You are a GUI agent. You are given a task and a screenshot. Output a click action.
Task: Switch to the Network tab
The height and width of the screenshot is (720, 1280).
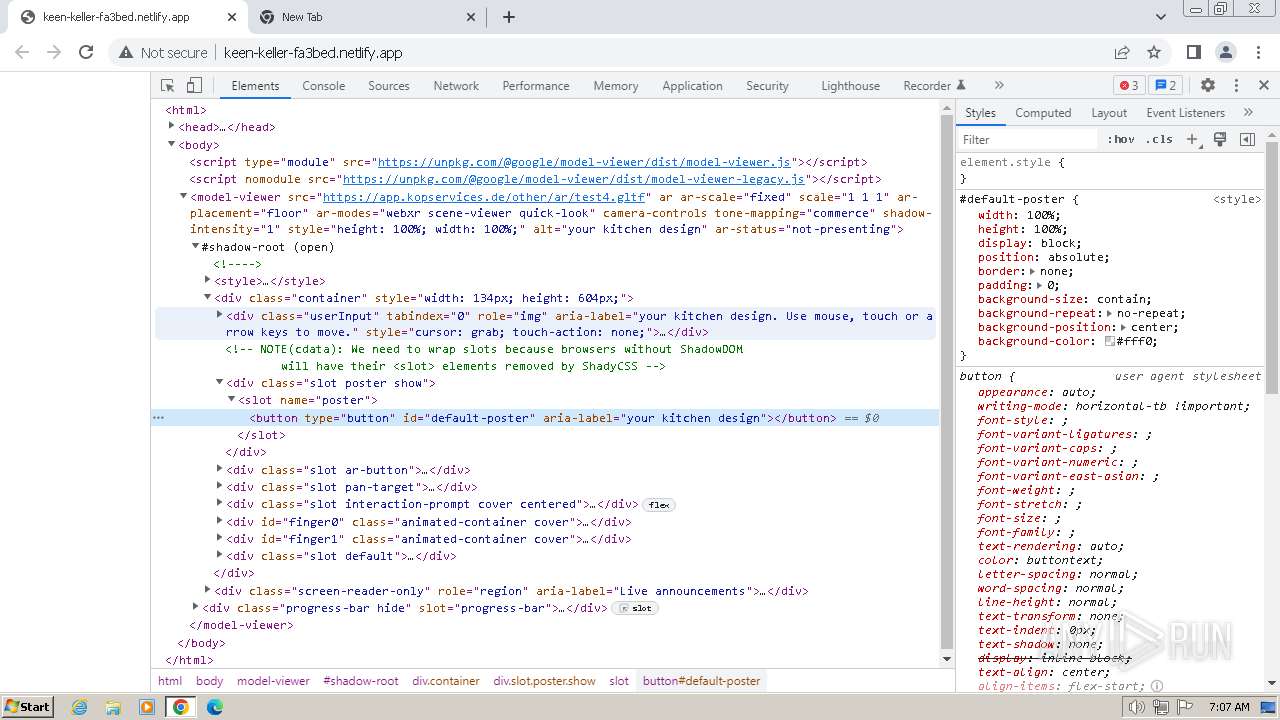(456, 86)
